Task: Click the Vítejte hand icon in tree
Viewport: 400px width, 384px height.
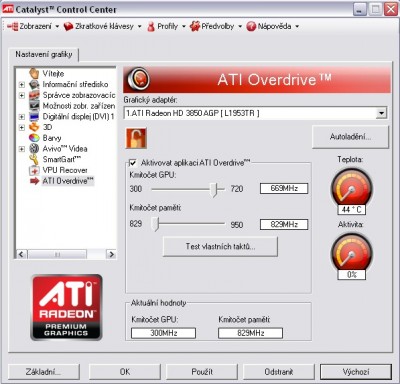Action: coord(34,73)
